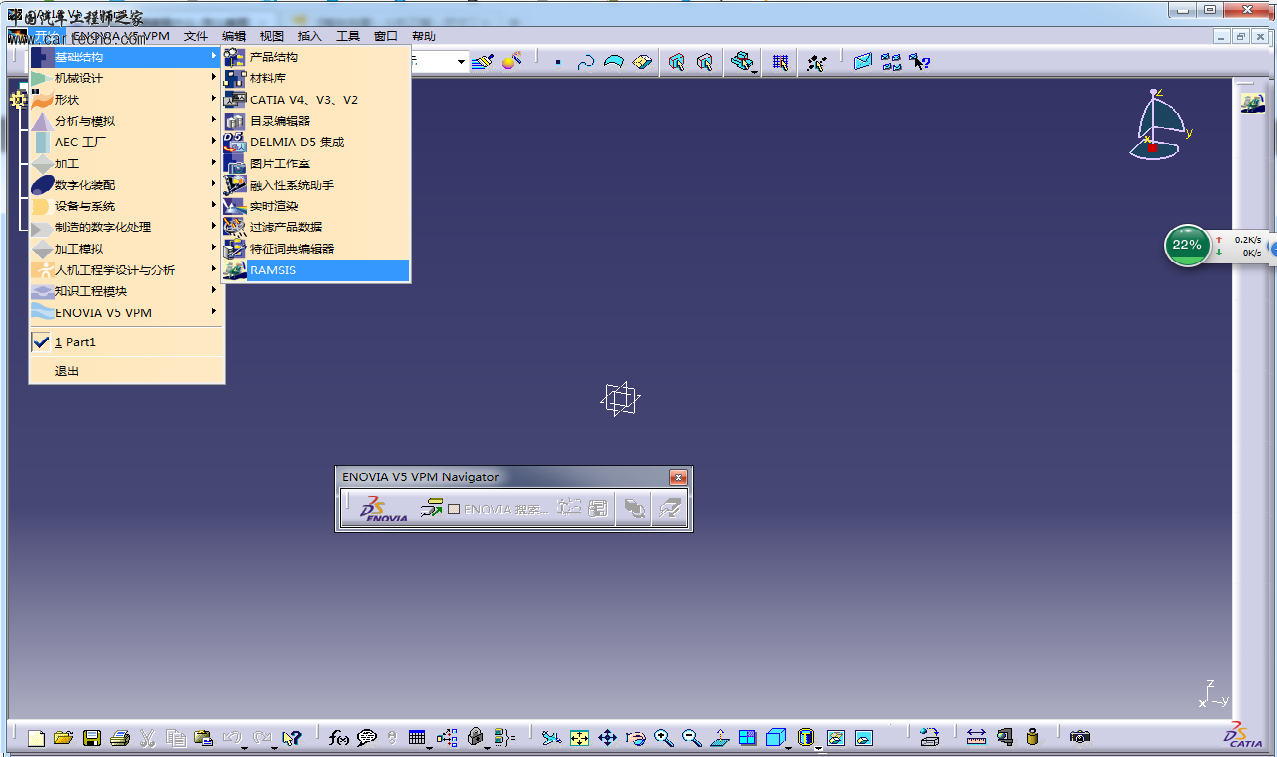Save the document with the floppy disk icon
Viewport: 1277px width, 757px height.
[x=92, y=738]
